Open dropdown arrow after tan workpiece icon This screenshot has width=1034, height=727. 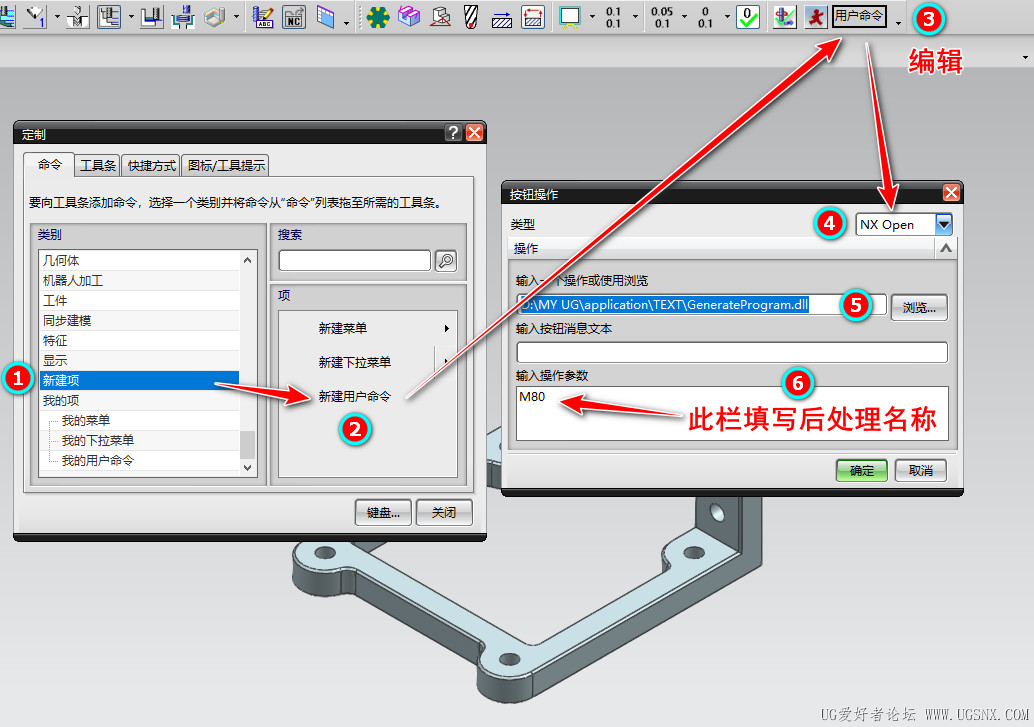tap(236, 16)
